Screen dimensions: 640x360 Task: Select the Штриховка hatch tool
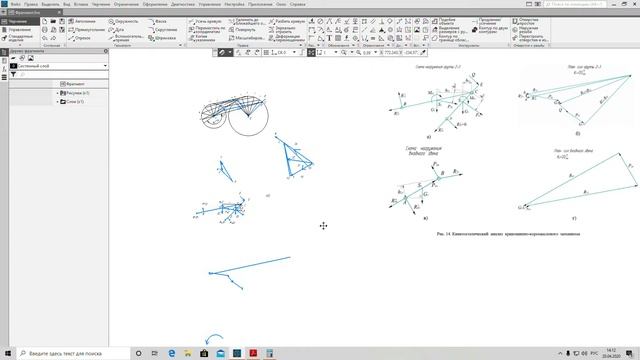coord(162,38)
